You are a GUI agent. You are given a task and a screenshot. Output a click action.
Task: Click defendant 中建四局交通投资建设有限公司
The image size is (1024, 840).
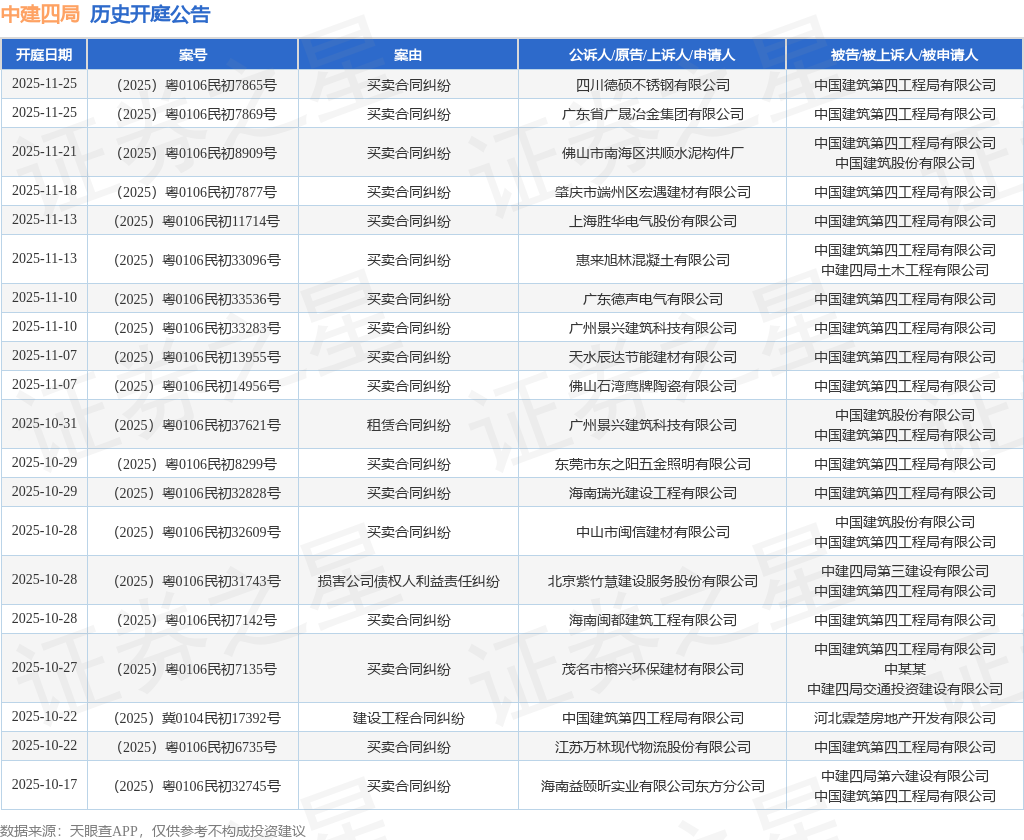[x=905, y=689]
